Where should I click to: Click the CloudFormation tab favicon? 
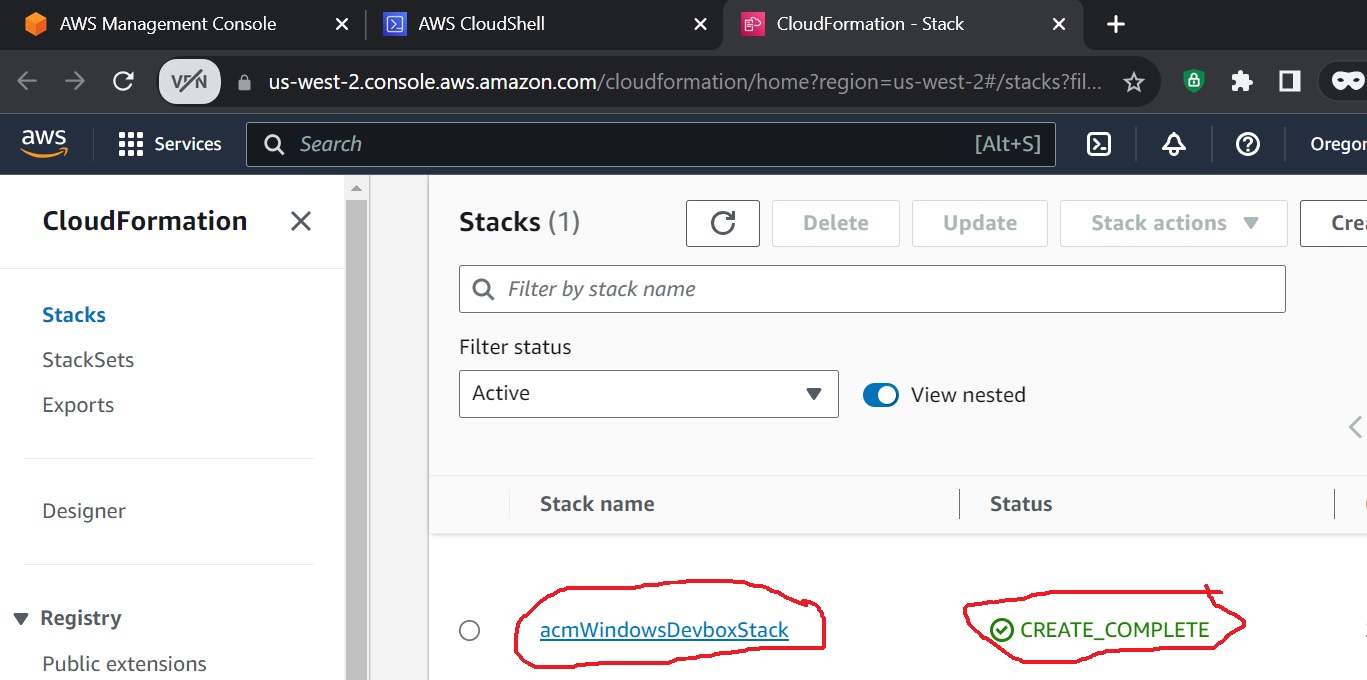tap(752, 24)
